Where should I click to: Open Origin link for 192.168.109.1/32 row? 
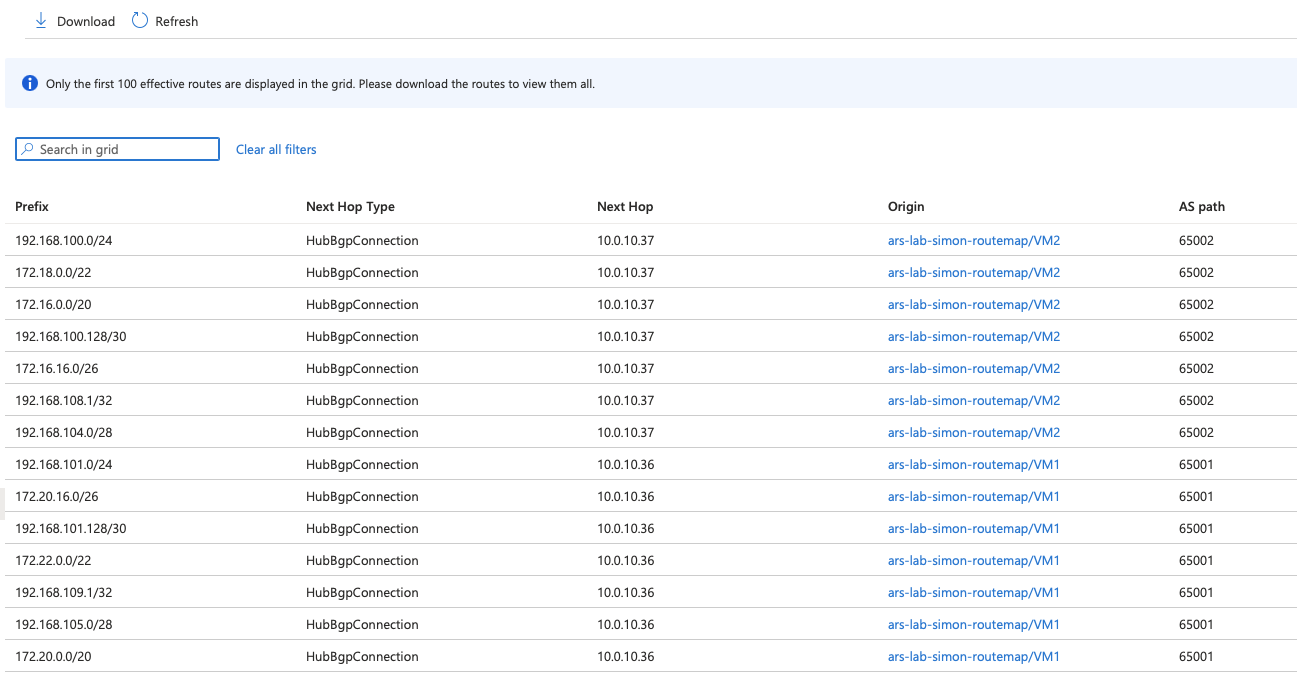[974, 592]
